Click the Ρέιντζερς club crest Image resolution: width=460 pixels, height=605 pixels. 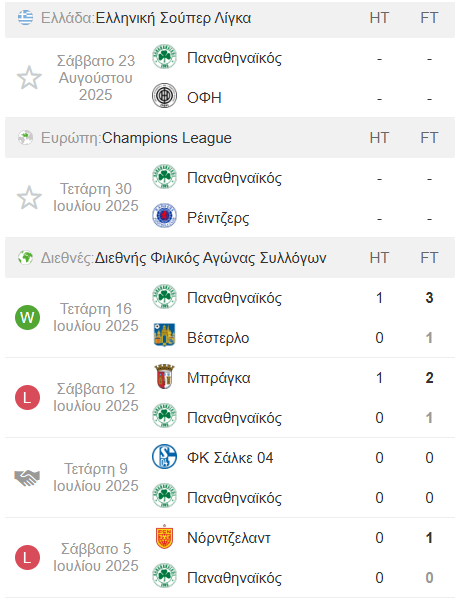pos(164,215)
